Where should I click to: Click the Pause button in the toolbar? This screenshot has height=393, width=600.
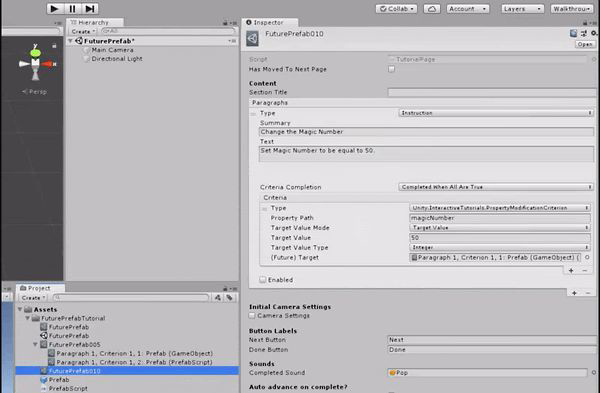72,8
